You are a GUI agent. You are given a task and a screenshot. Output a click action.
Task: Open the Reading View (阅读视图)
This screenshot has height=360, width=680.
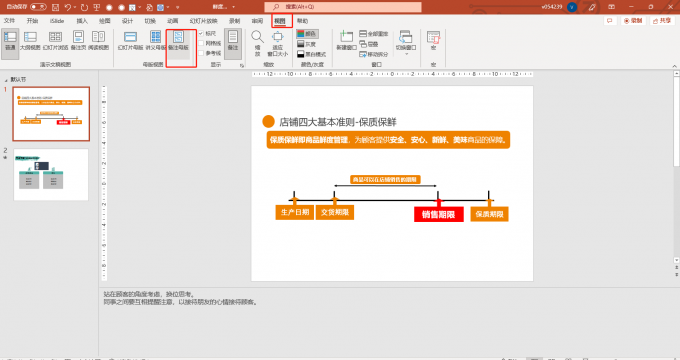(x=98, y=41)
